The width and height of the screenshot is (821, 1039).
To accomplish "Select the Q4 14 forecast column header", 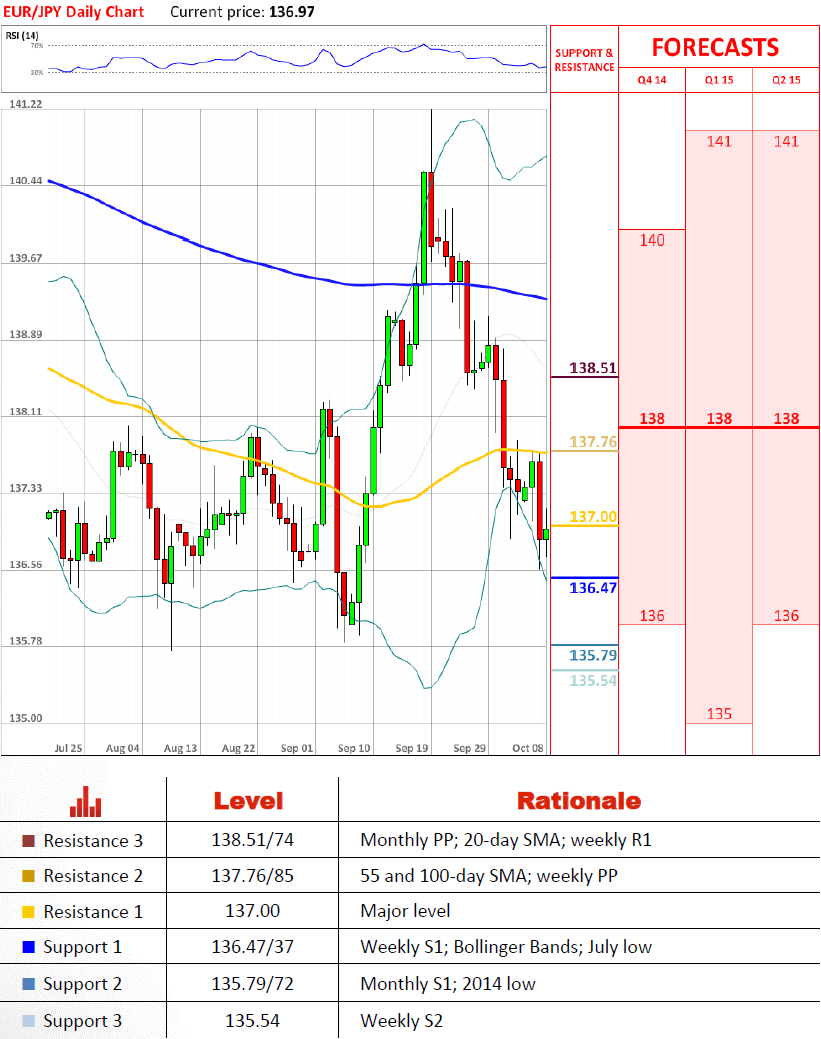I will (652, 80).
